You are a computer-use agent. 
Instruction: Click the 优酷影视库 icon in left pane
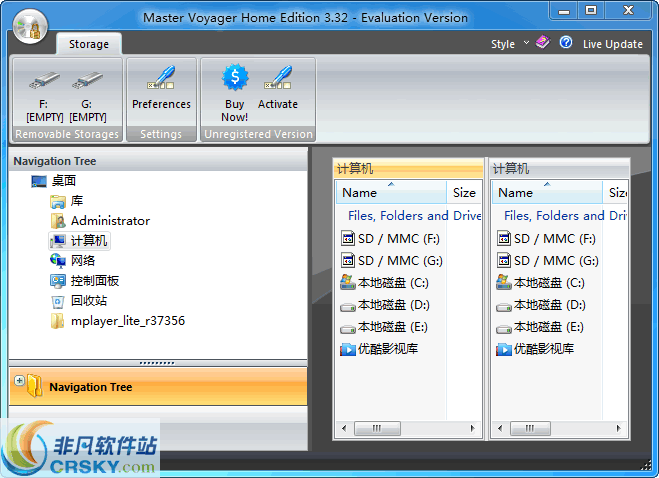click(x=348, y=349)
